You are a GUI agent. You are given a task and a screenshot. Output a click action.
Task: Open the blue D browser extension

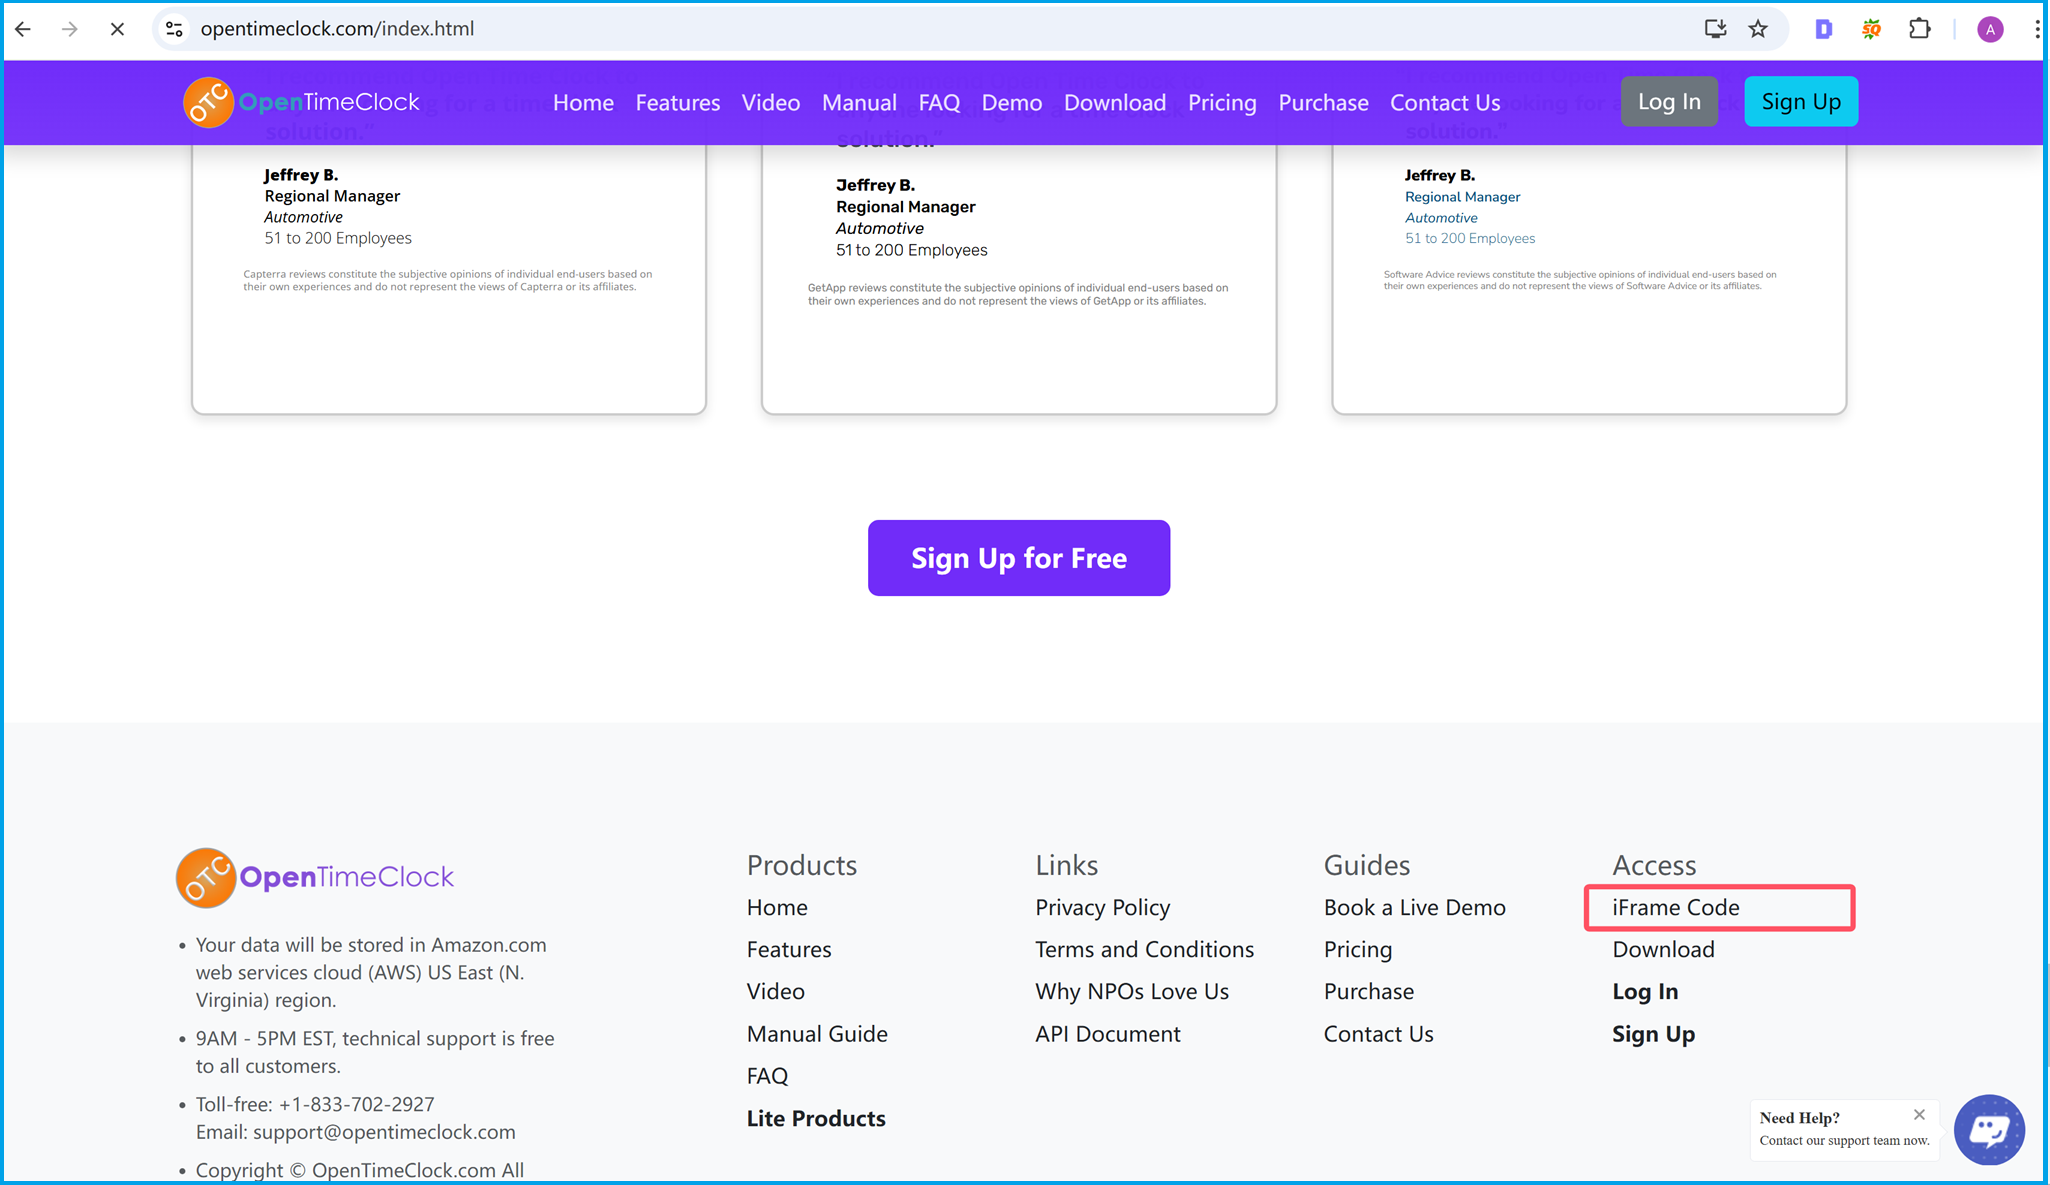(x=1823, y=29)
